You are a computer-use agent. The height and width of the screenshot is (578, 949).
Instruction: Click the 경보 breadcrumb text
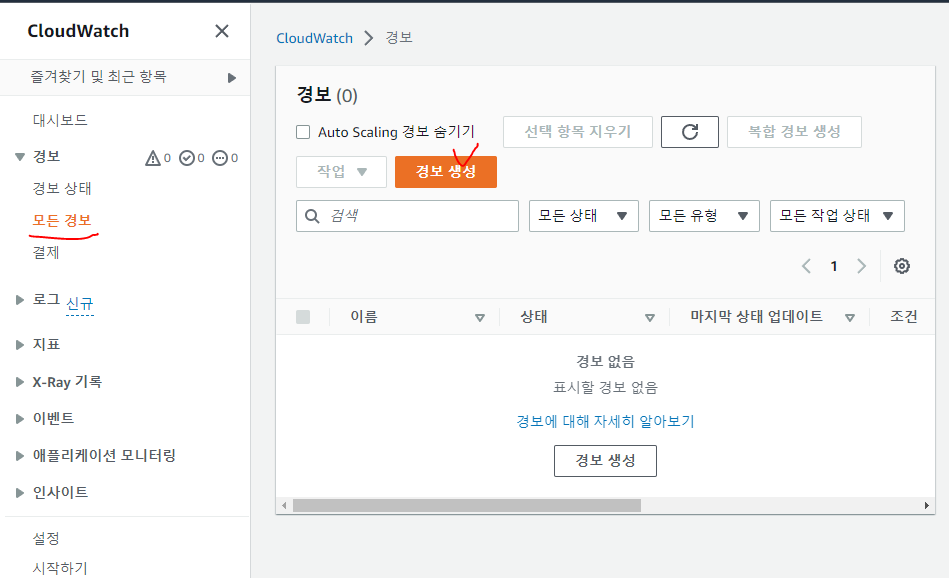pyautogui.click(x=399, y=38)
